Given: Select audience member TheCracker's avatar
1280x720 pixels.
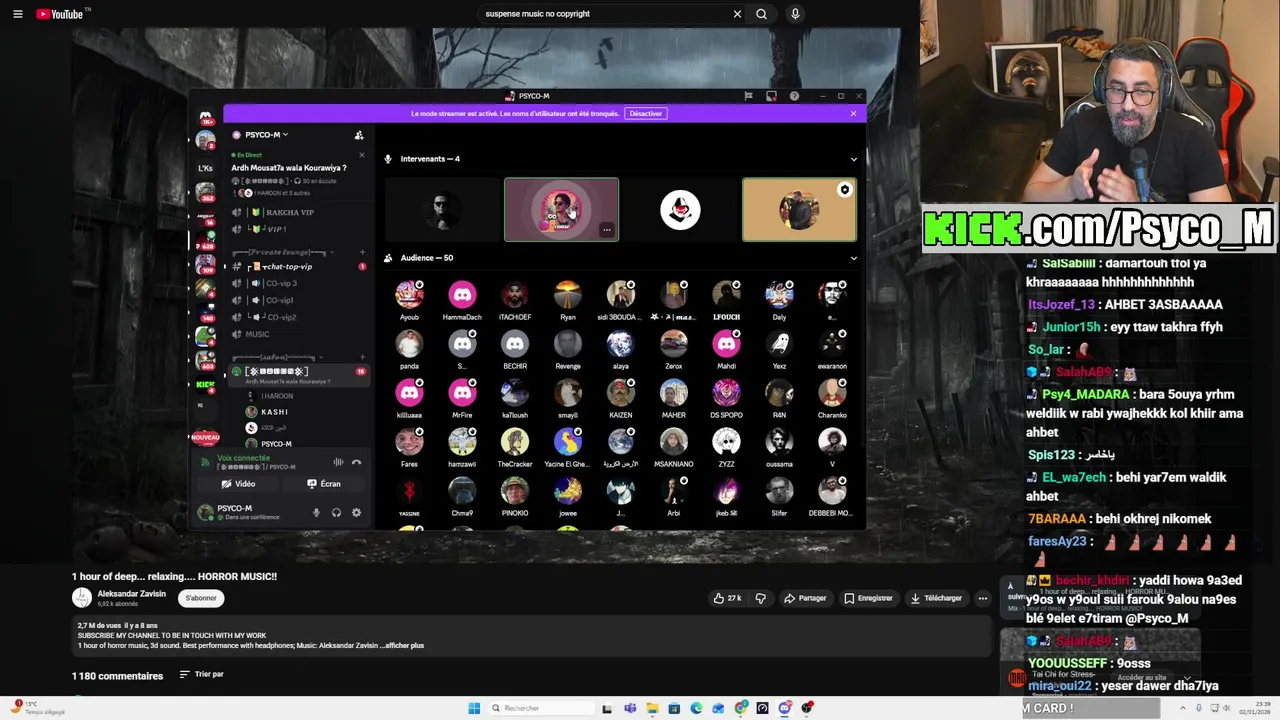Looking at the screenshot, I should (515, 441).
